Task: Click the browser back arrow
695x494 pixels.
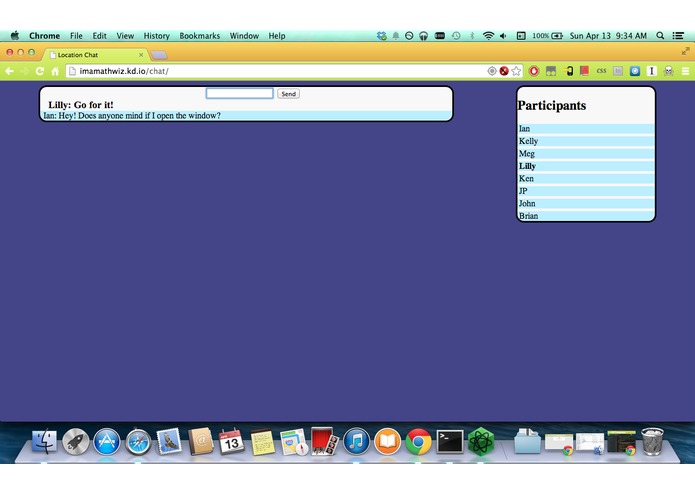Action: tap(9, 71)
